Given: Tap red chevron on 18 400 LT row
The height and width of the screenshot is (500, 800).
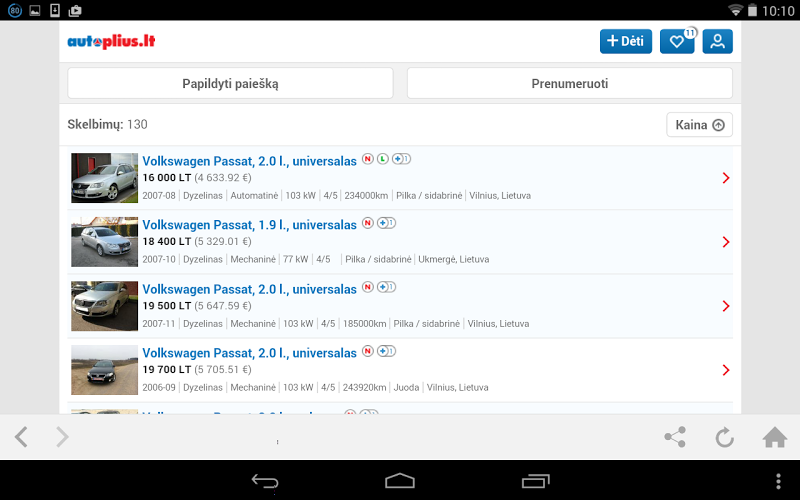Looking at the screenshot, I should point(726,242).
